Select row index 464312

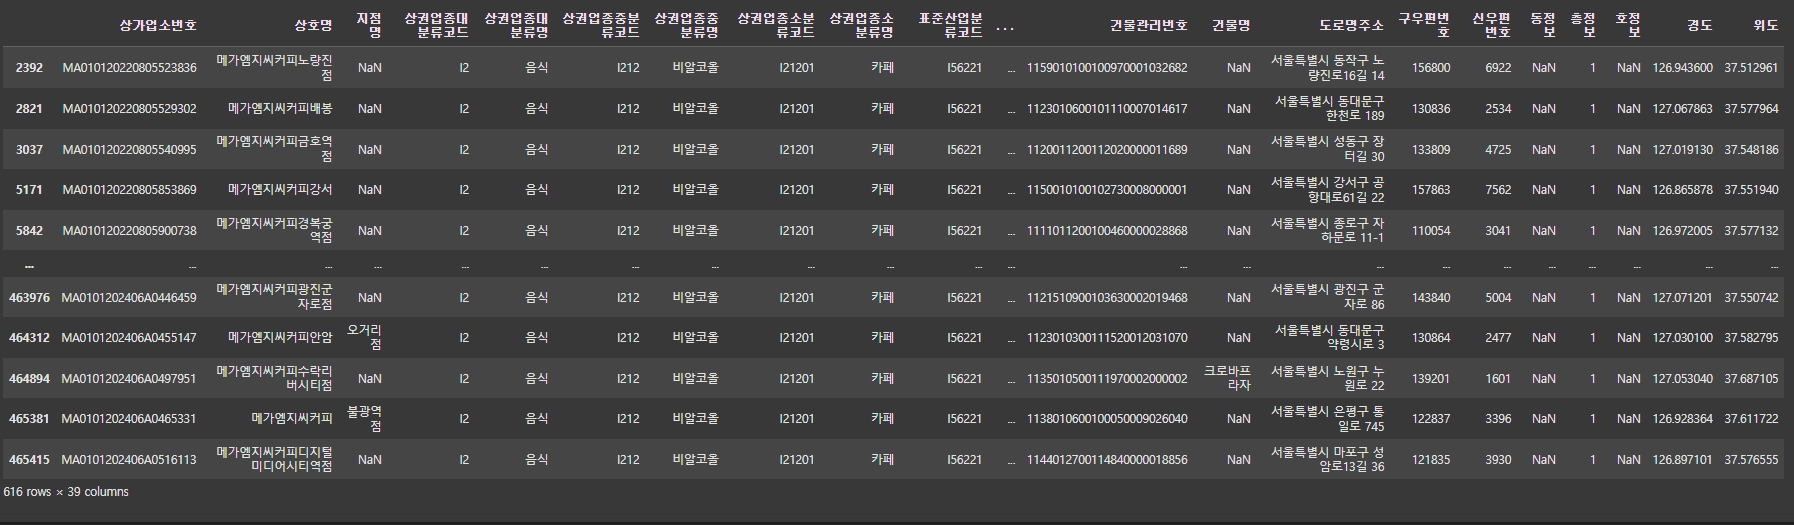[x=29, y=337]
